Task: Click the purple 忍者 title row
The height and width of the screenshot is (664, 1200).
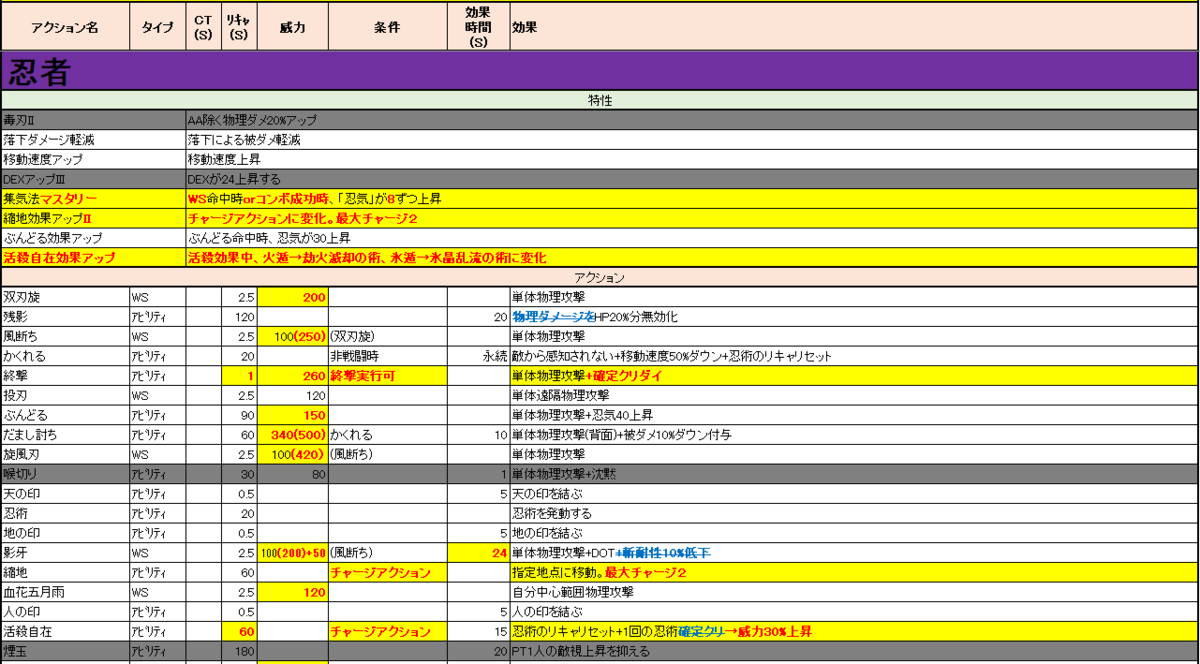Action: tap(599, 71)
